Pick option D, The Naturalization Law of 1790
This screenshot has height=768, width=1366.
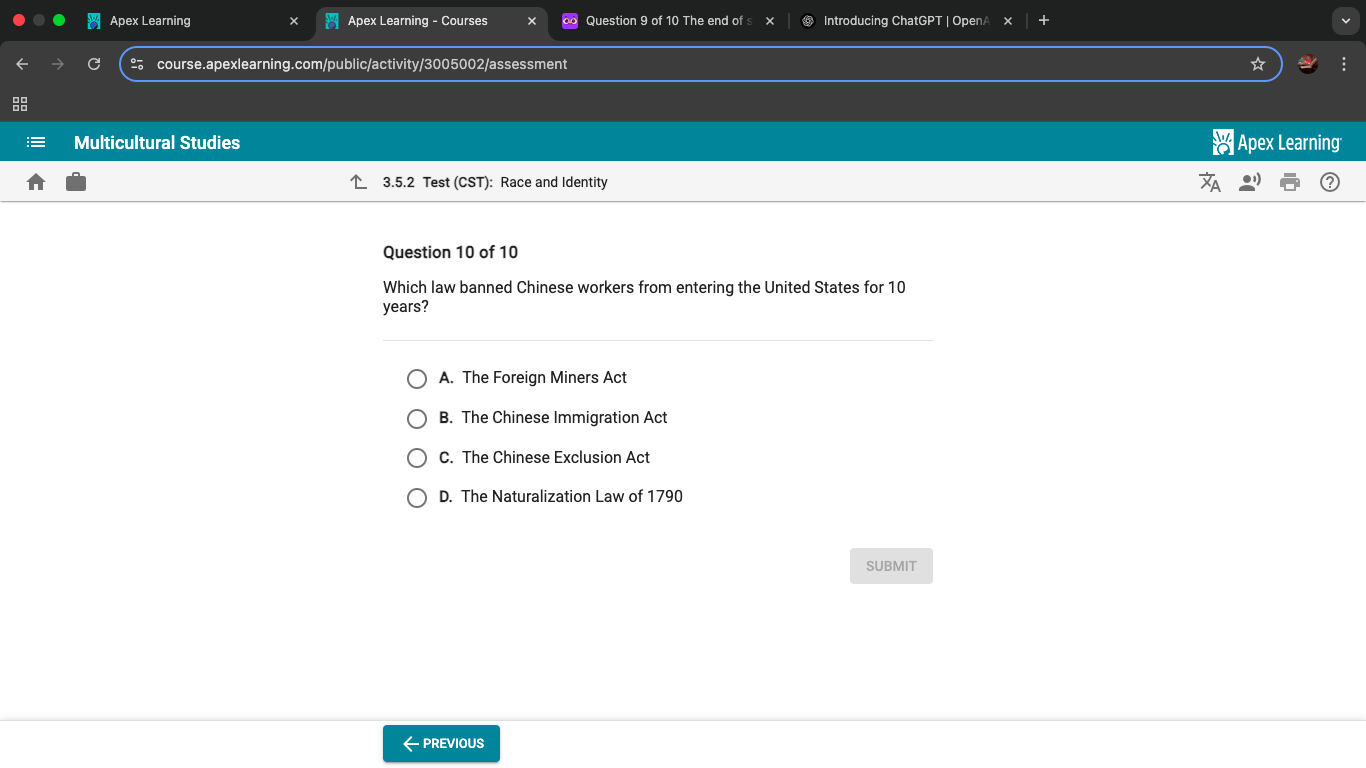point(417,498)
